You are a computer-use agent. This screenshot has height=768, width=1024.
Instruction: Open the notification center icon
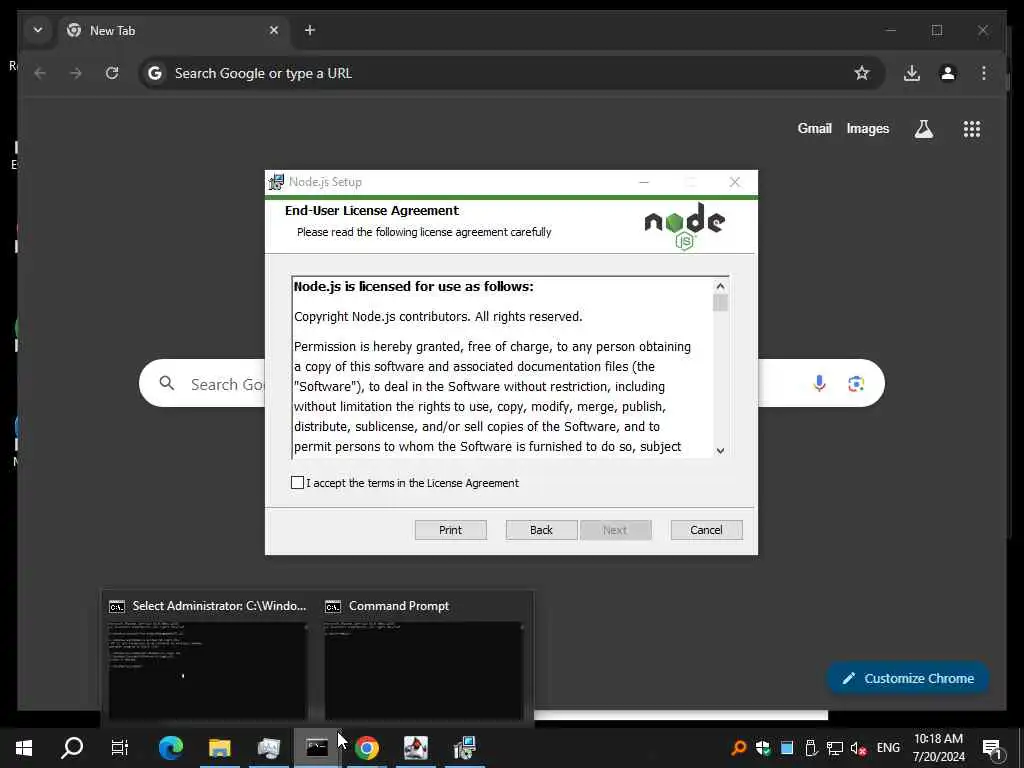point(992,748)
